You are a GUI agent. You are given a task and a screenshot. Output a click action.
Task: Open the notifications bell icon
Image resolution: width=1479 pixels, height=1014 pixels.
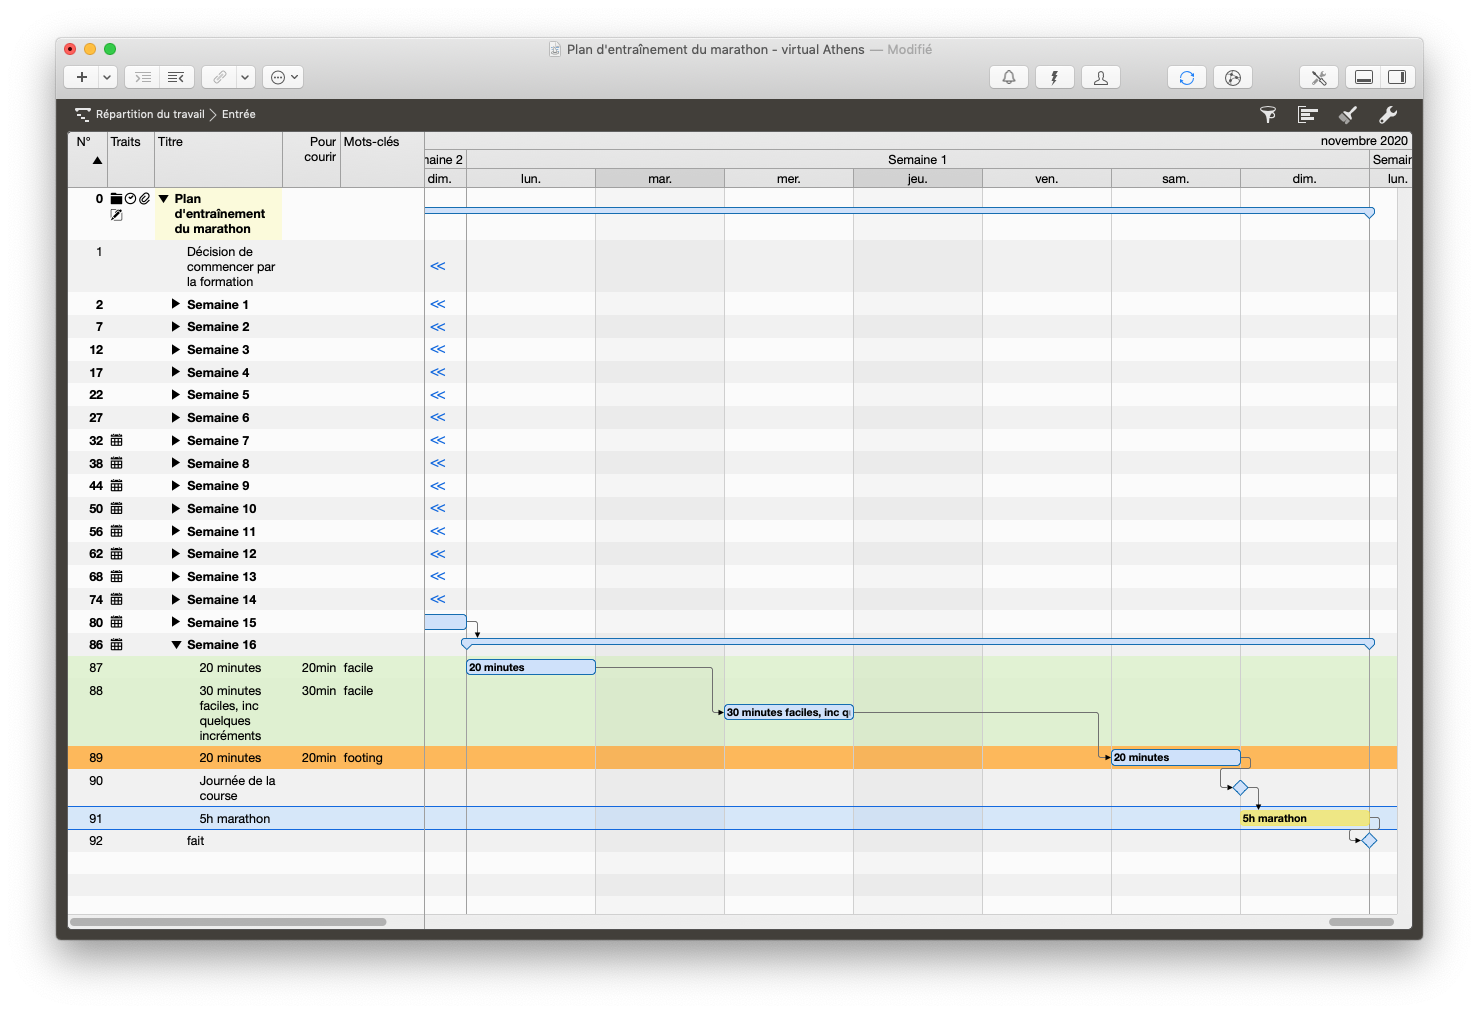(1008, 77)
